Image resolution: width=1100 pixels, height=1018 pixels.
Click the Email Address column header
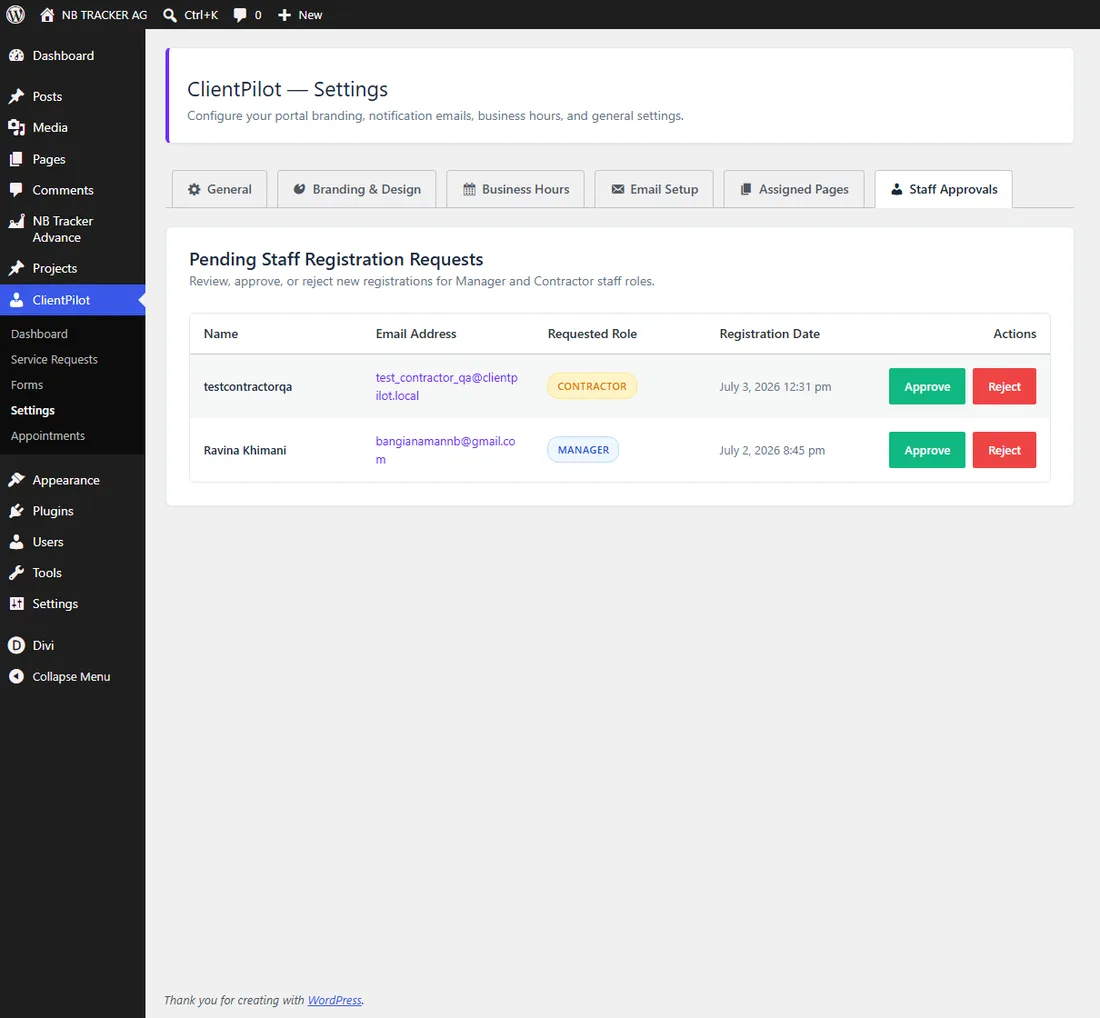416,334
